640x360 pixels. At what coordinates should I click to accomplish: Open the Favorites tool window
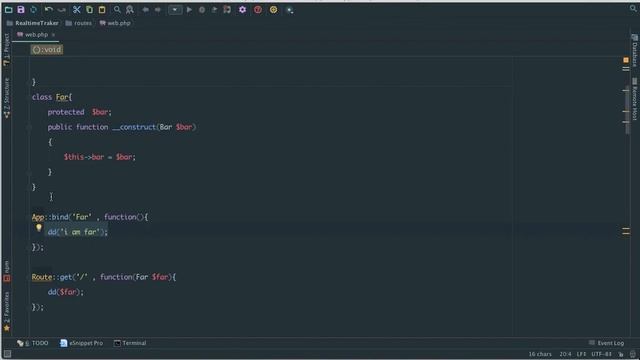coord(6,311)
